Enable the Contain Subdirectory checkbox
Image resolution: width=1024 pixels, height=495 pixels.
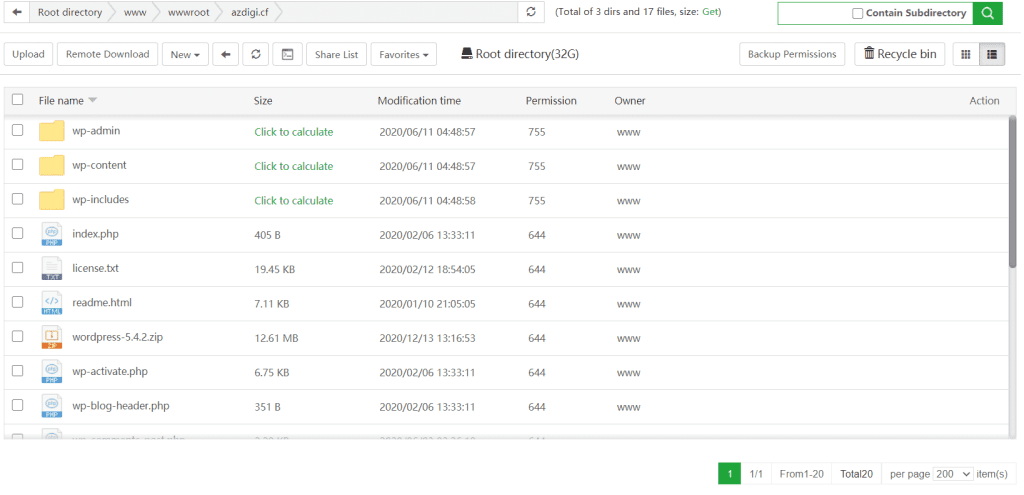[x=857, y=13]
